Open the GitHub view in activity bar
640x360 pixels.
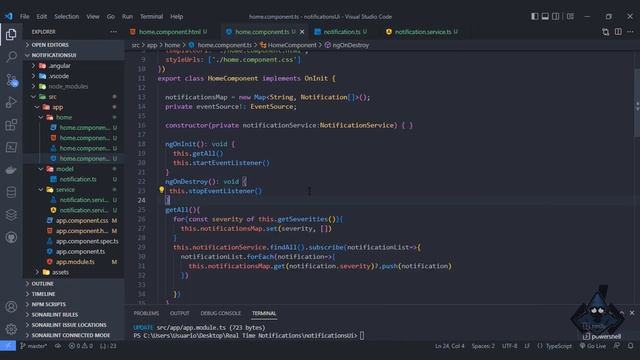pyautogui.click(x=11, y=237)
